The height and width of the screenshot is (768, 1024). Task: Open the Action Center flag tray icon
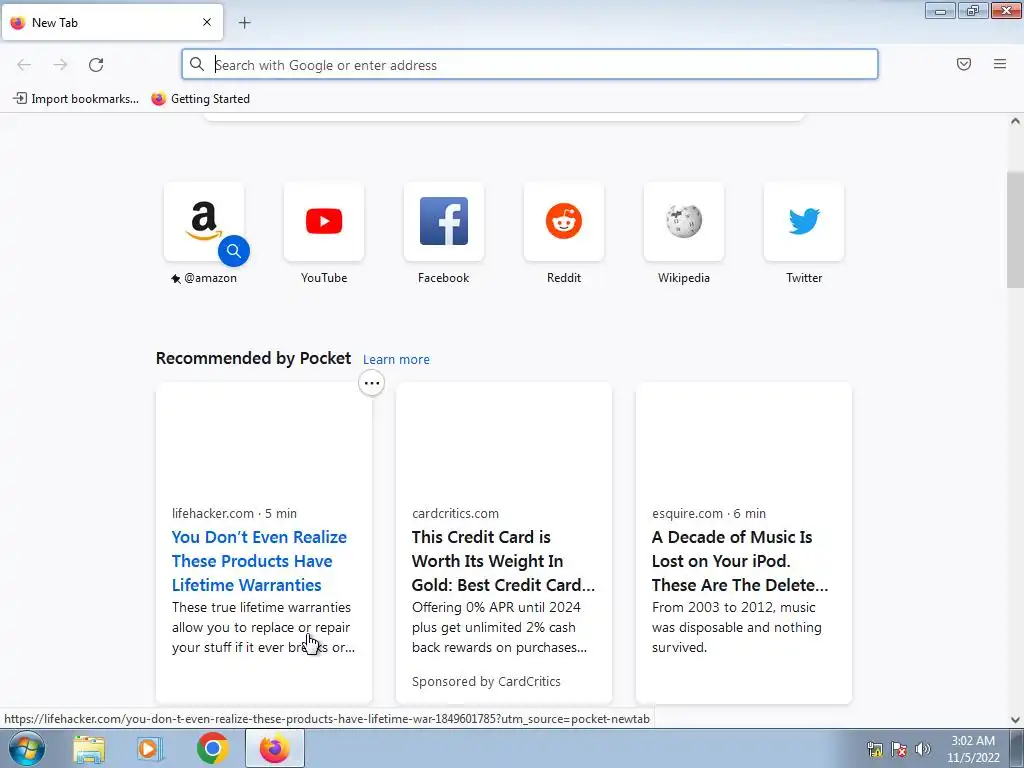[x=899, y=749]
